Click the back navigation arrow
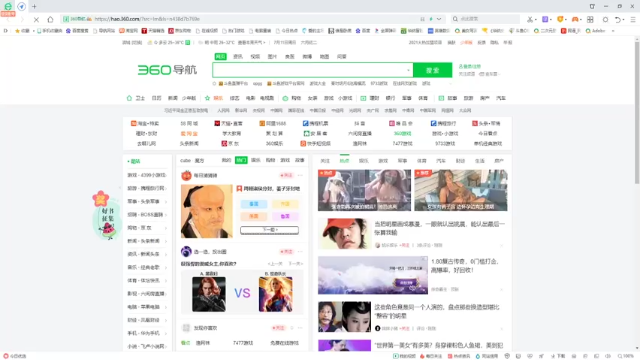640x360 pixels. (9, 19)
